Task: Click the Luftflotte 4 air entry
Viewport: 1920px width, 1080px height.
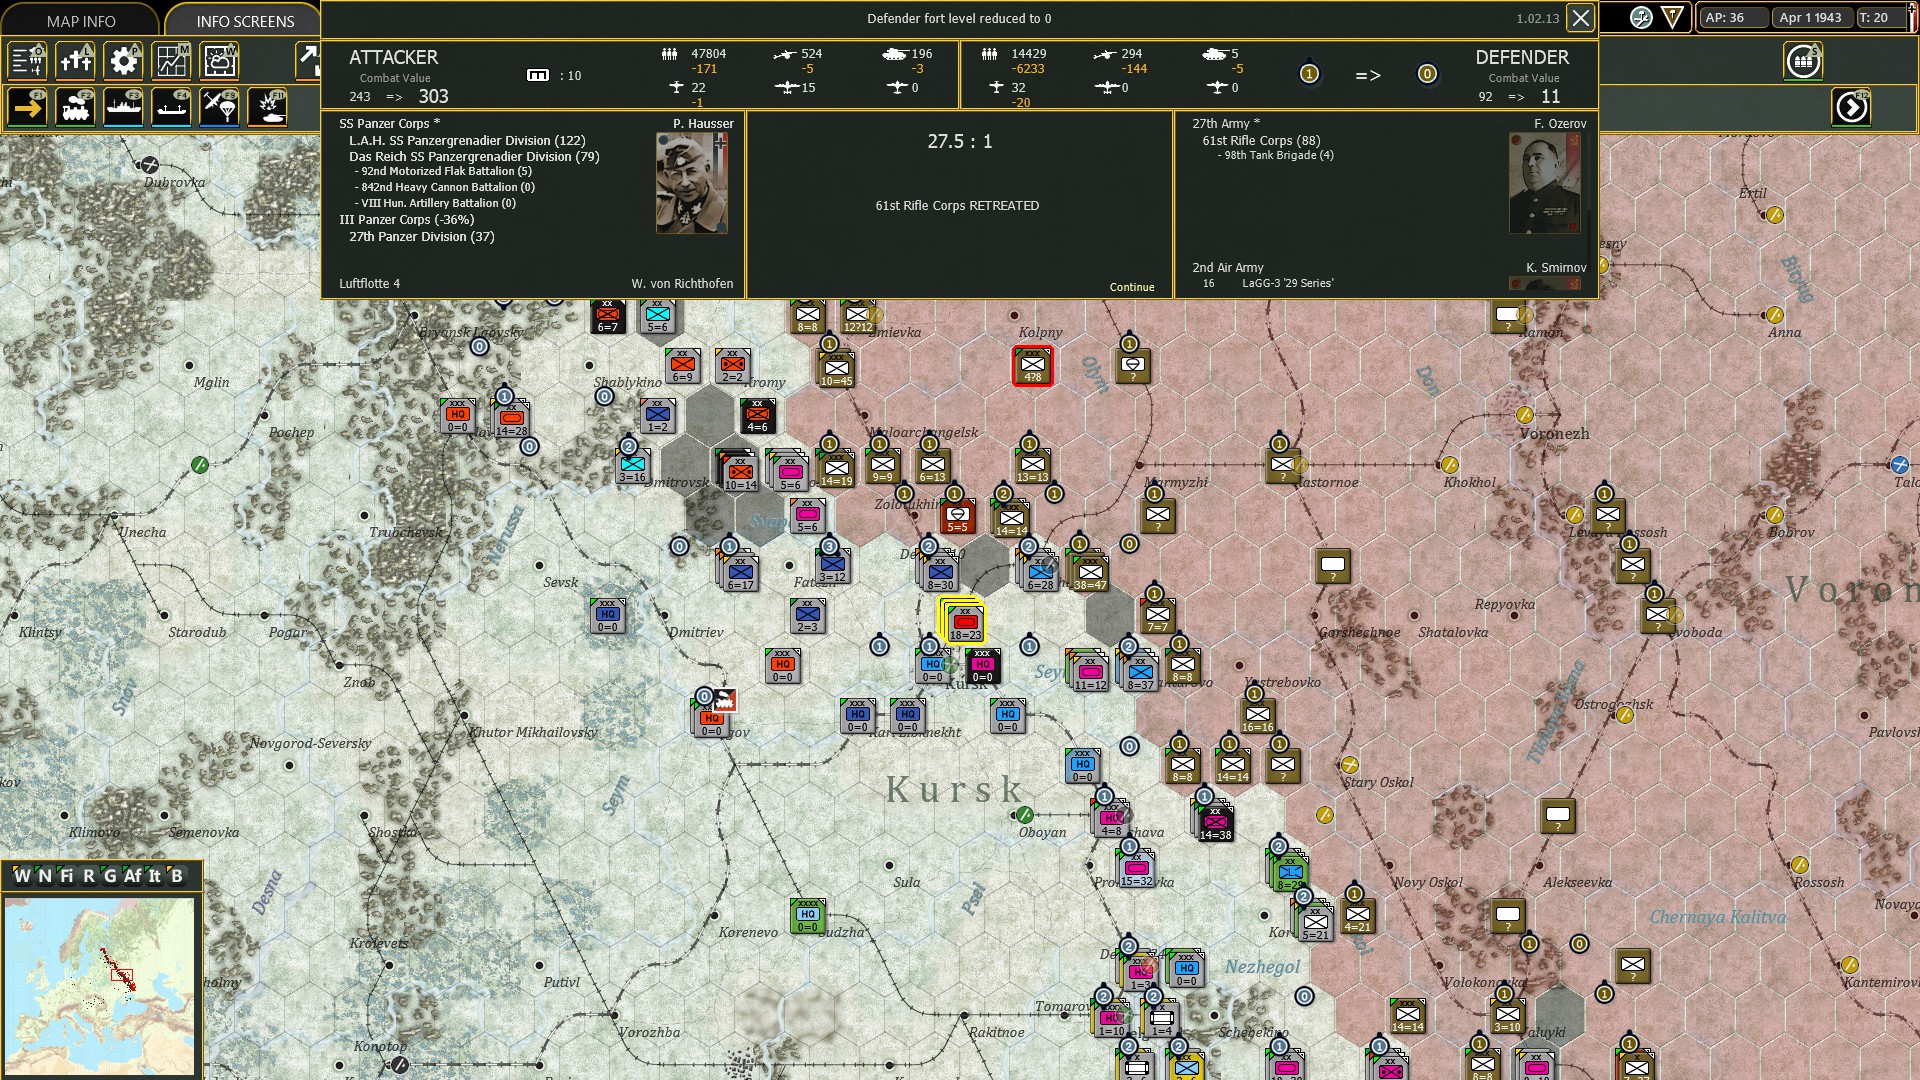Action: point(369,284)
